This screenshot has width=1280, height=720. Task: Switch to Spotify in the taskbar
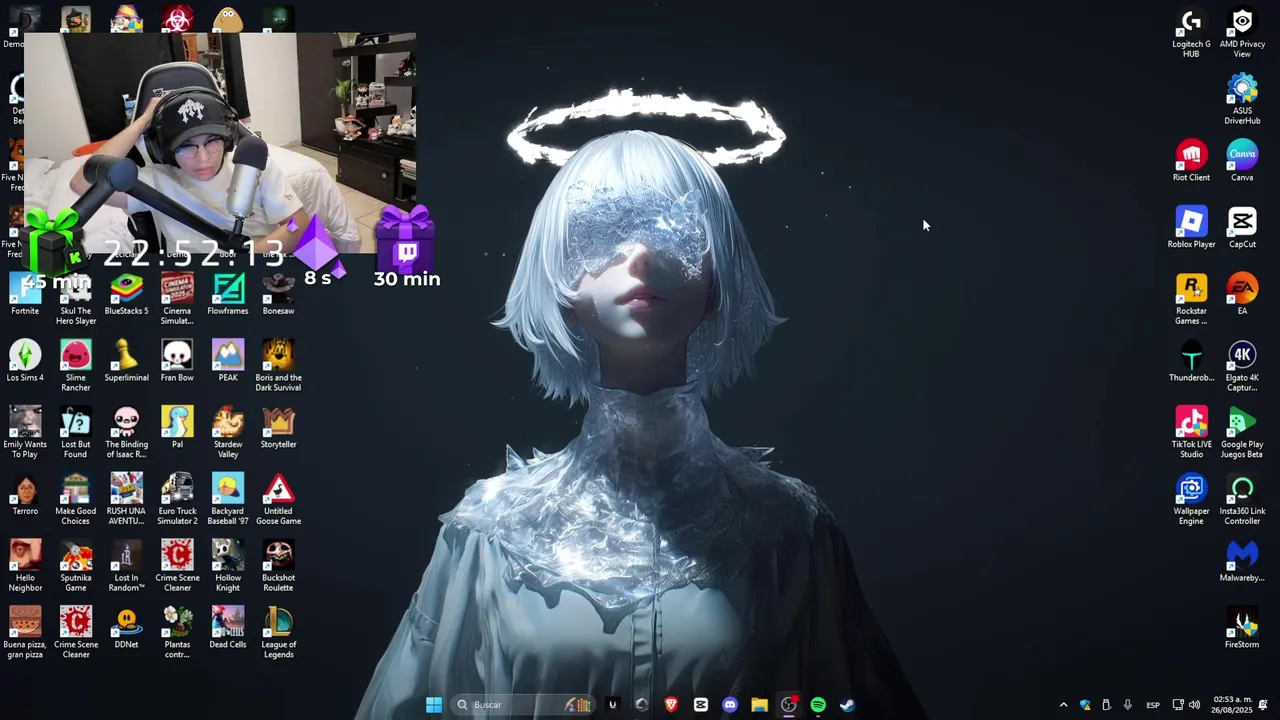point(818,705)
